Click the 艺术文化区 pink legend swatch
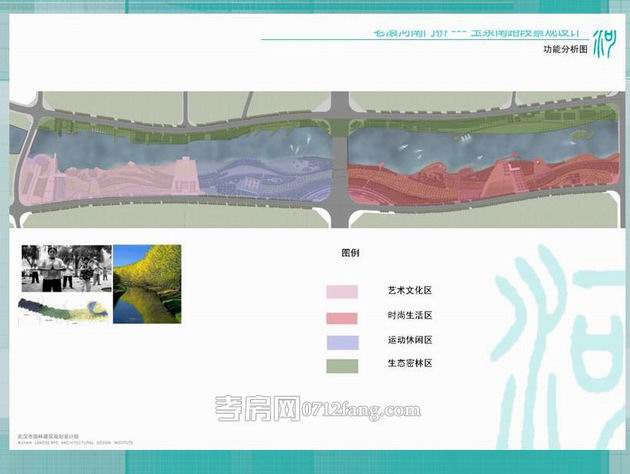The width and height of the screenshot is (630, 474). click(x=342, y=292)
